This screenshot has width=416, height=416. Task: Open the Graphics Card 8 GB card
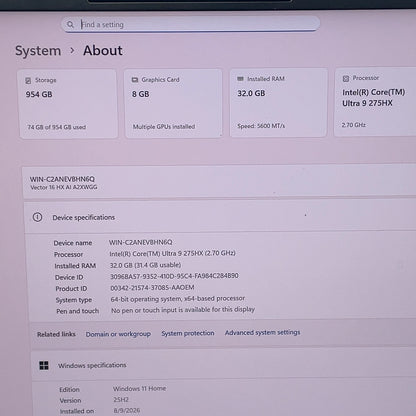[174, 103]
